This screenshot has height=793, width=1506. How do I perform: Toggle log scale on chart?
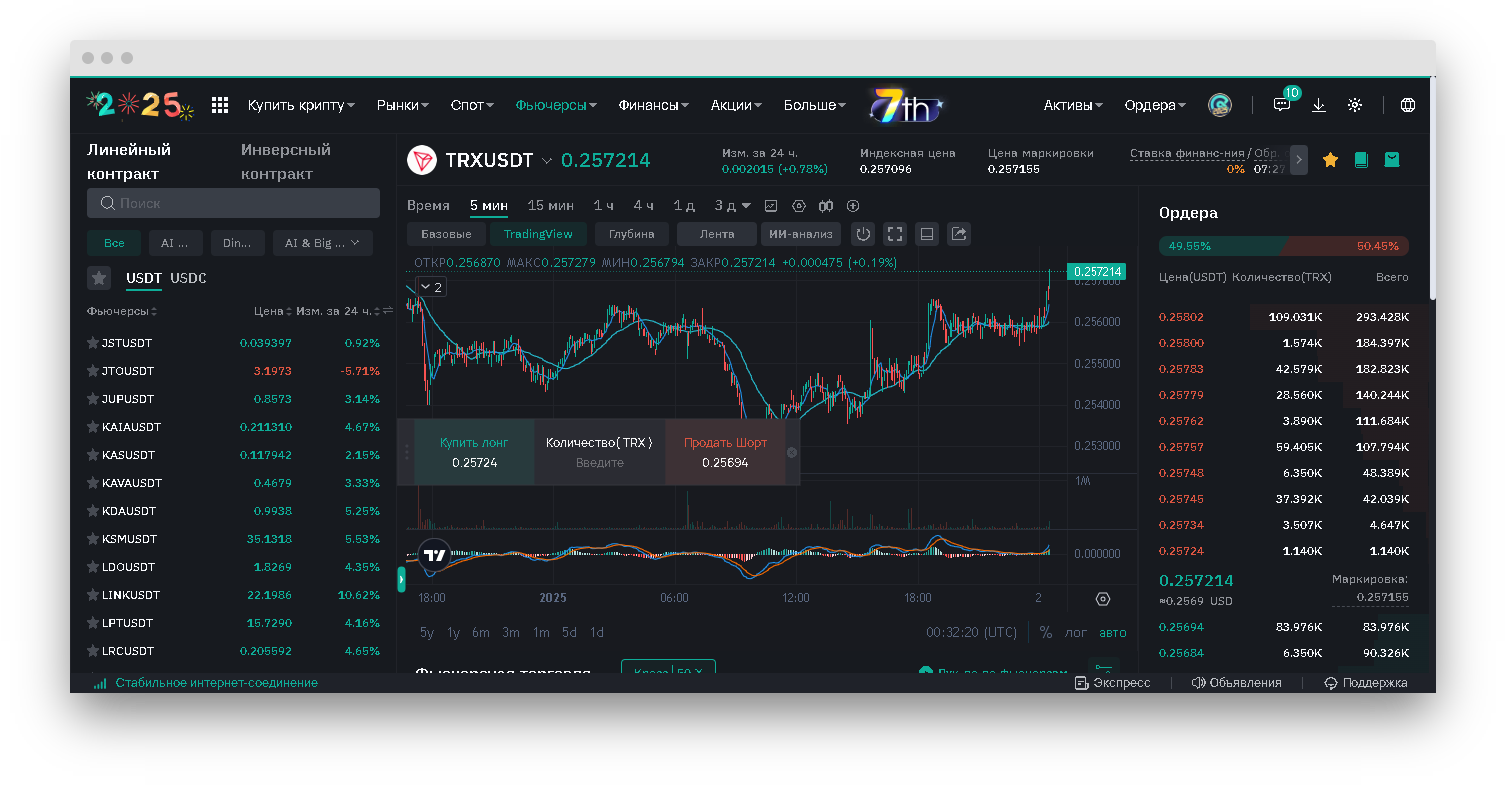pos(1076,632)
